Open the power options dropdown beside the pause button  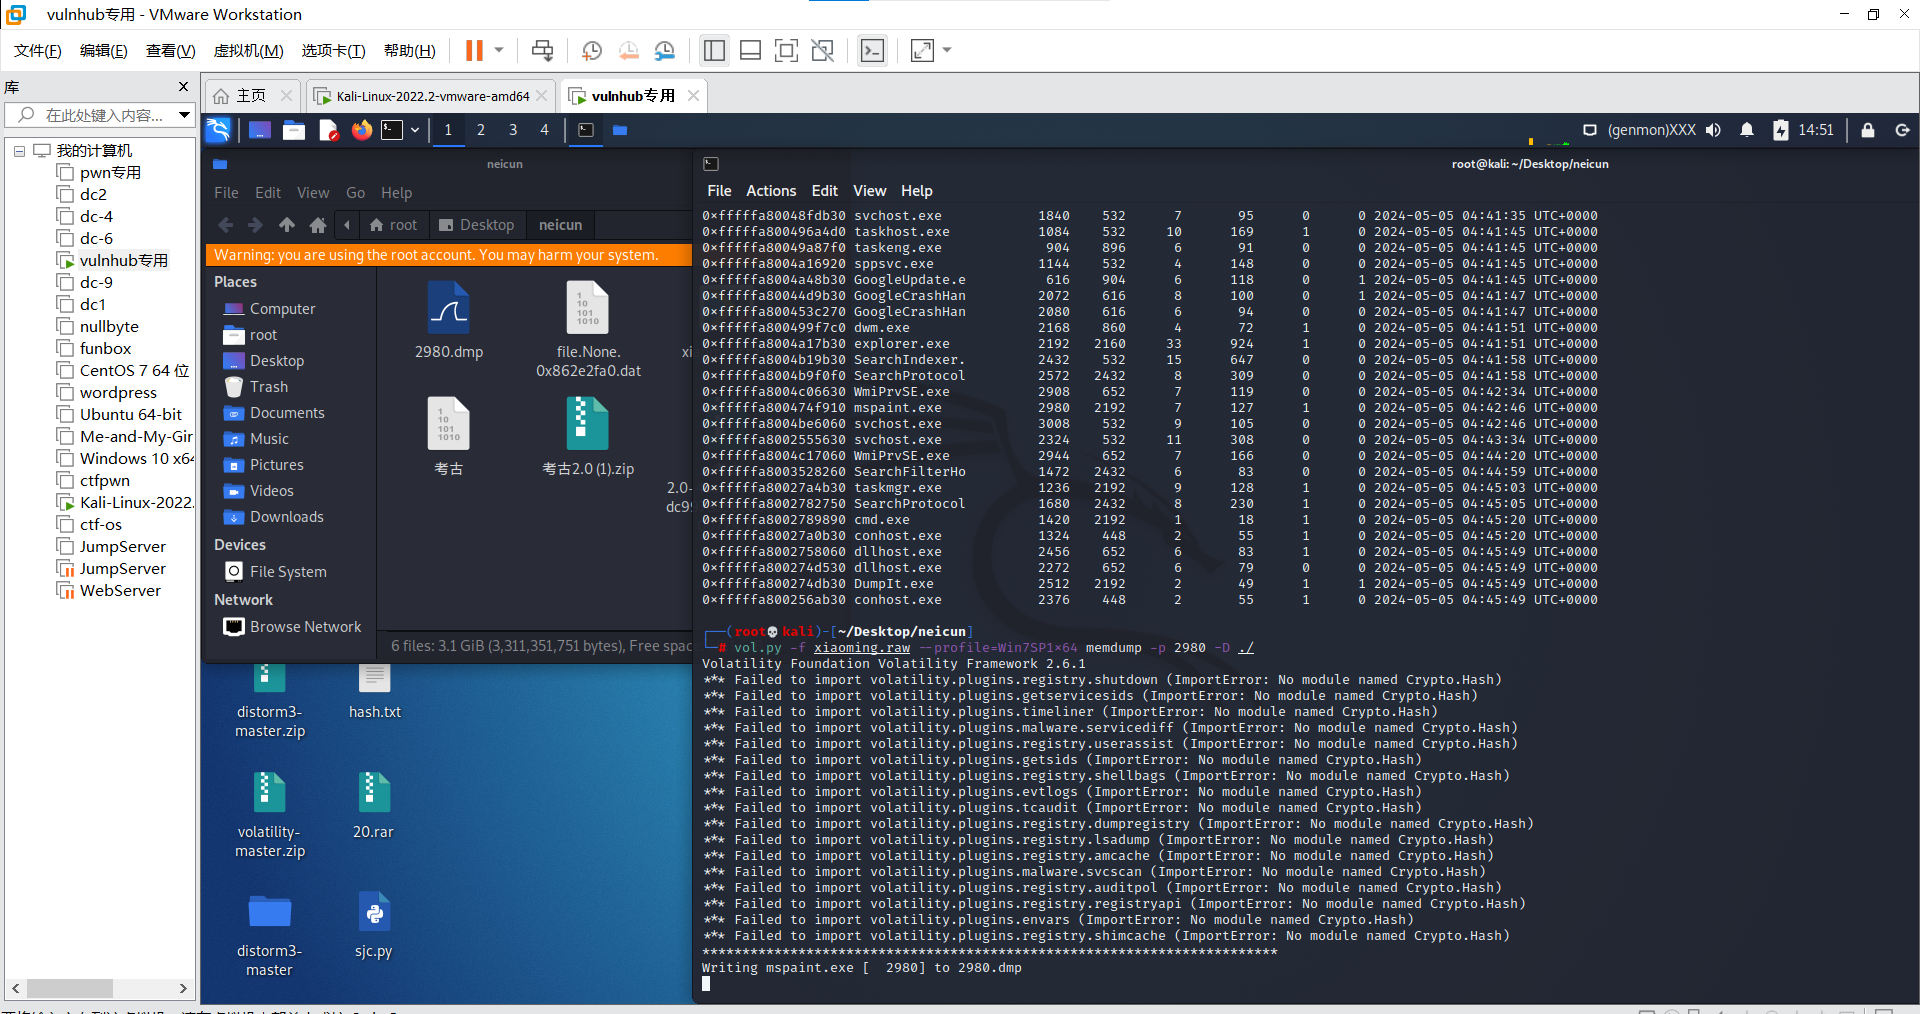pyautogui.click(x=499, y=50)
